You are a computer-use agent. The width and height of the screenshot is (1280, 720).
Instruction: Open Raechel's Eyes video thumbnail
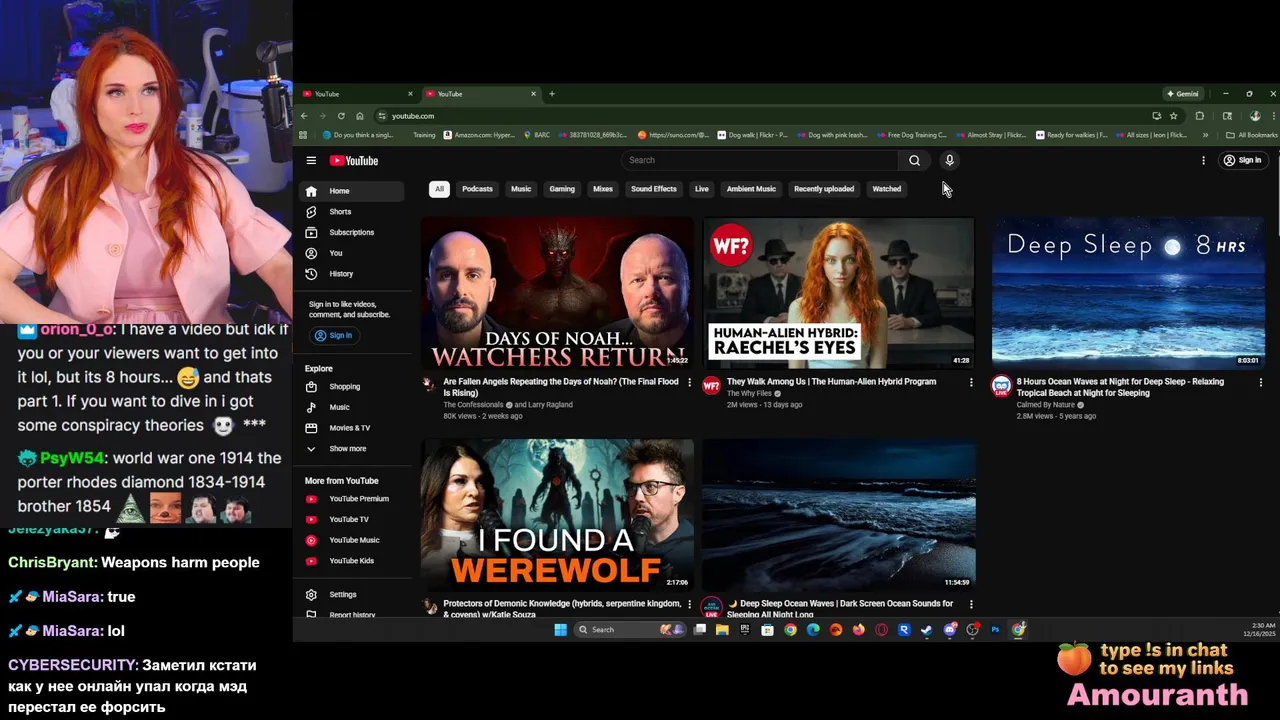tap(838, 292)
